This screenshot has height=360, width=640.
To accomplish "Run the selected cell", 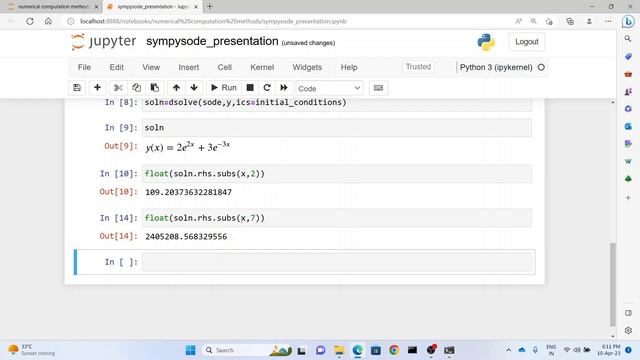I will 224,88.
